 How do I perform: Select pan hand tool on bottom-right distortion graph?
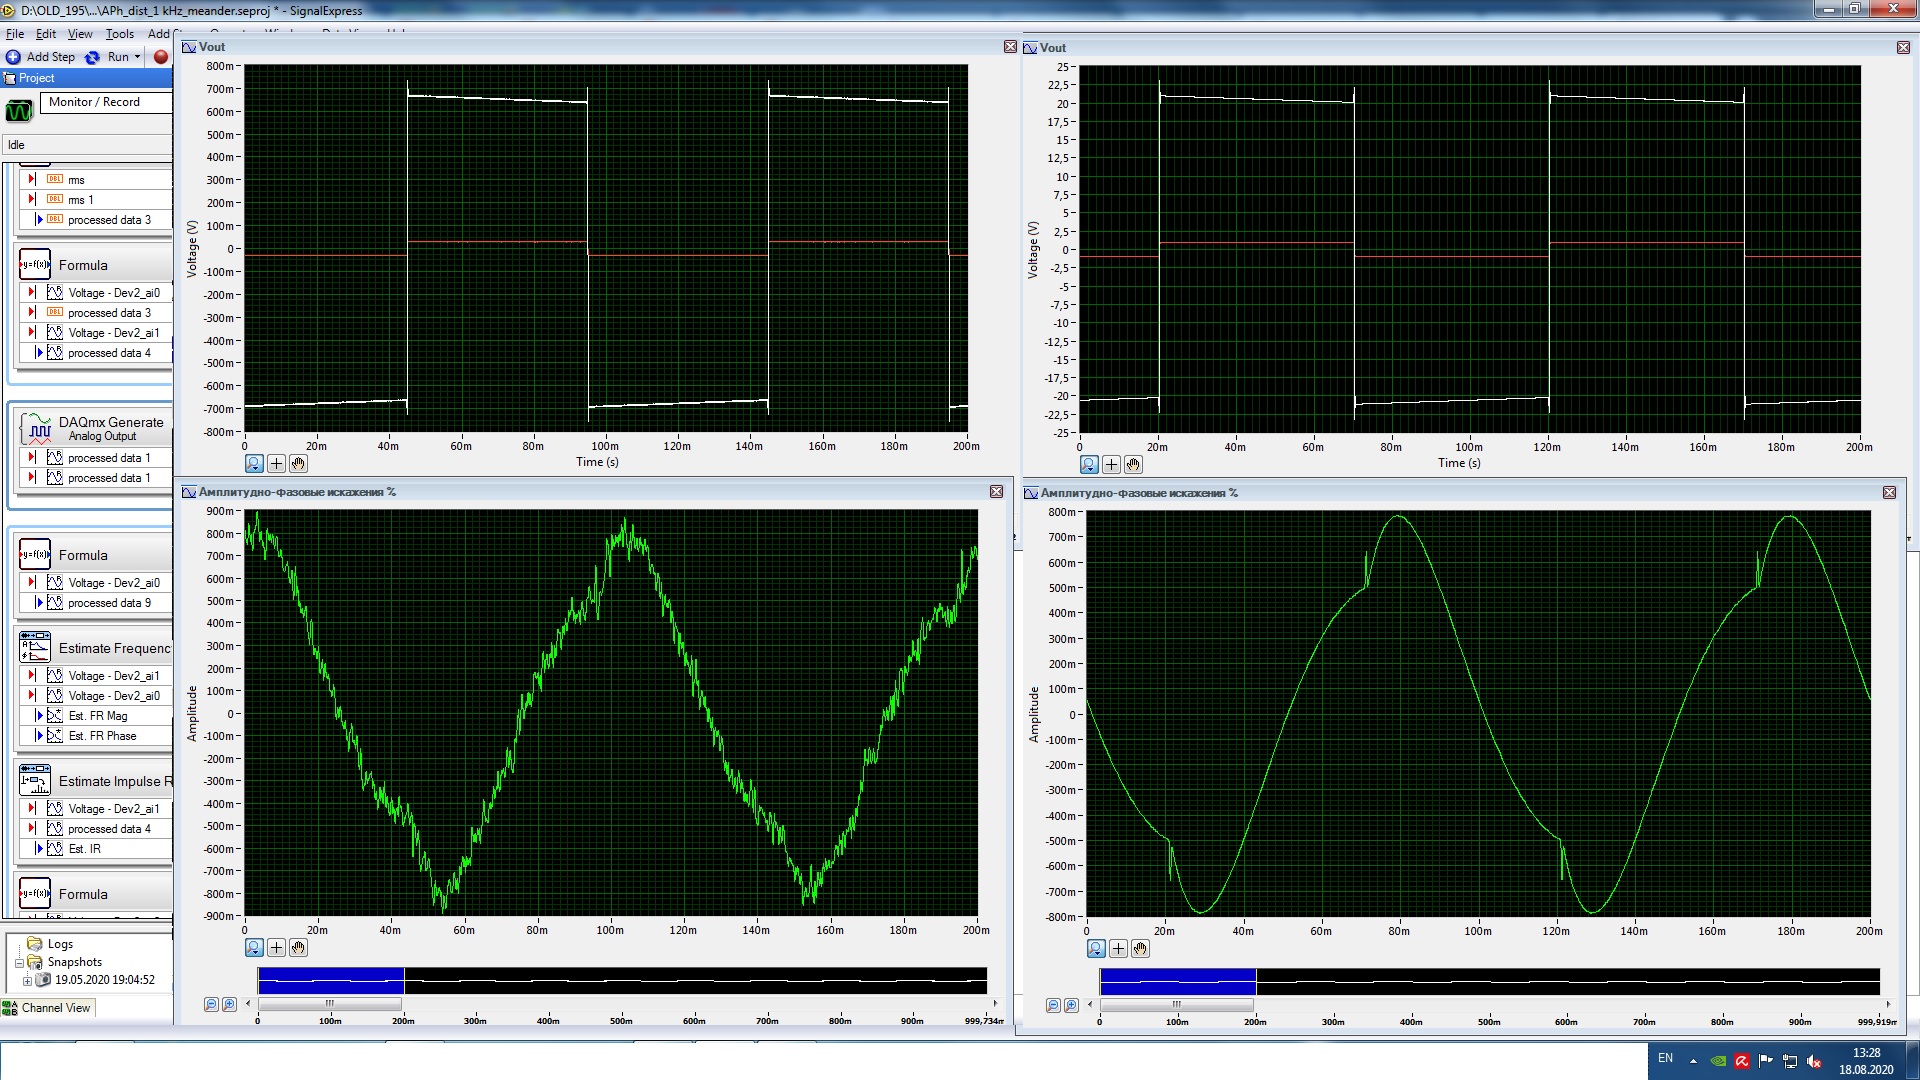[x=1140, y=948]
